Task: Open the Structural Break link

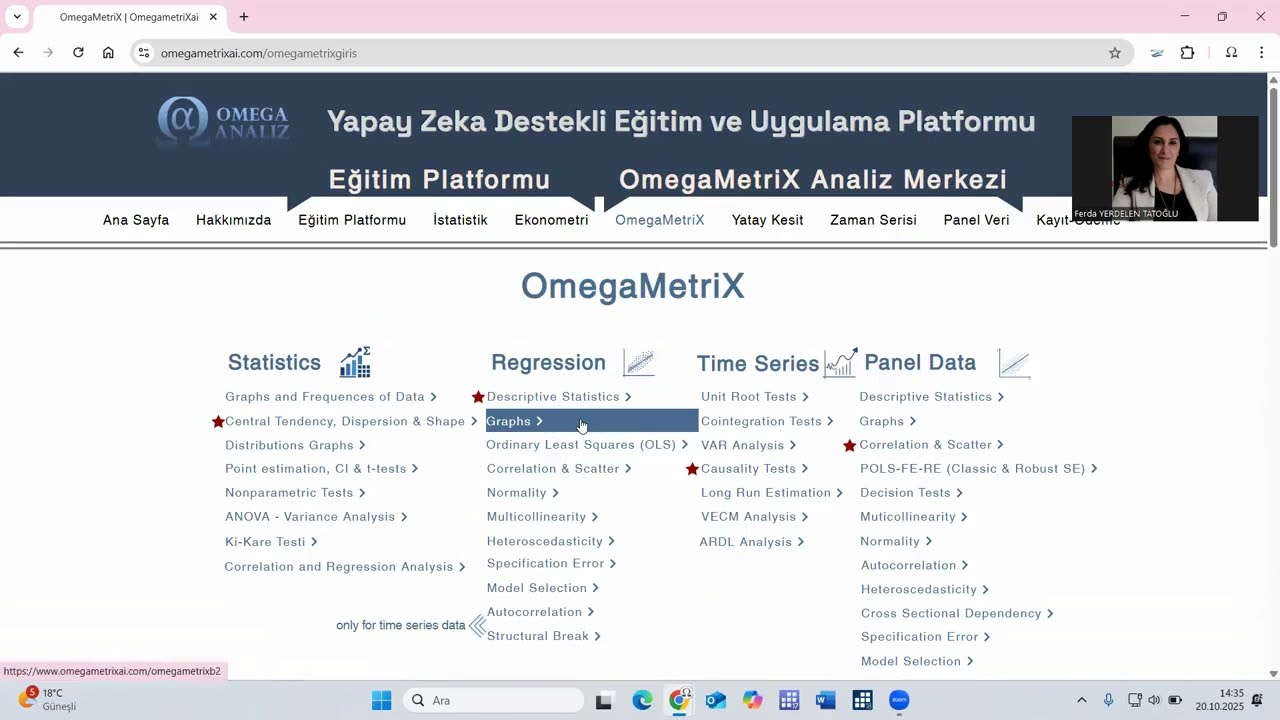Action: click(544, 636)
